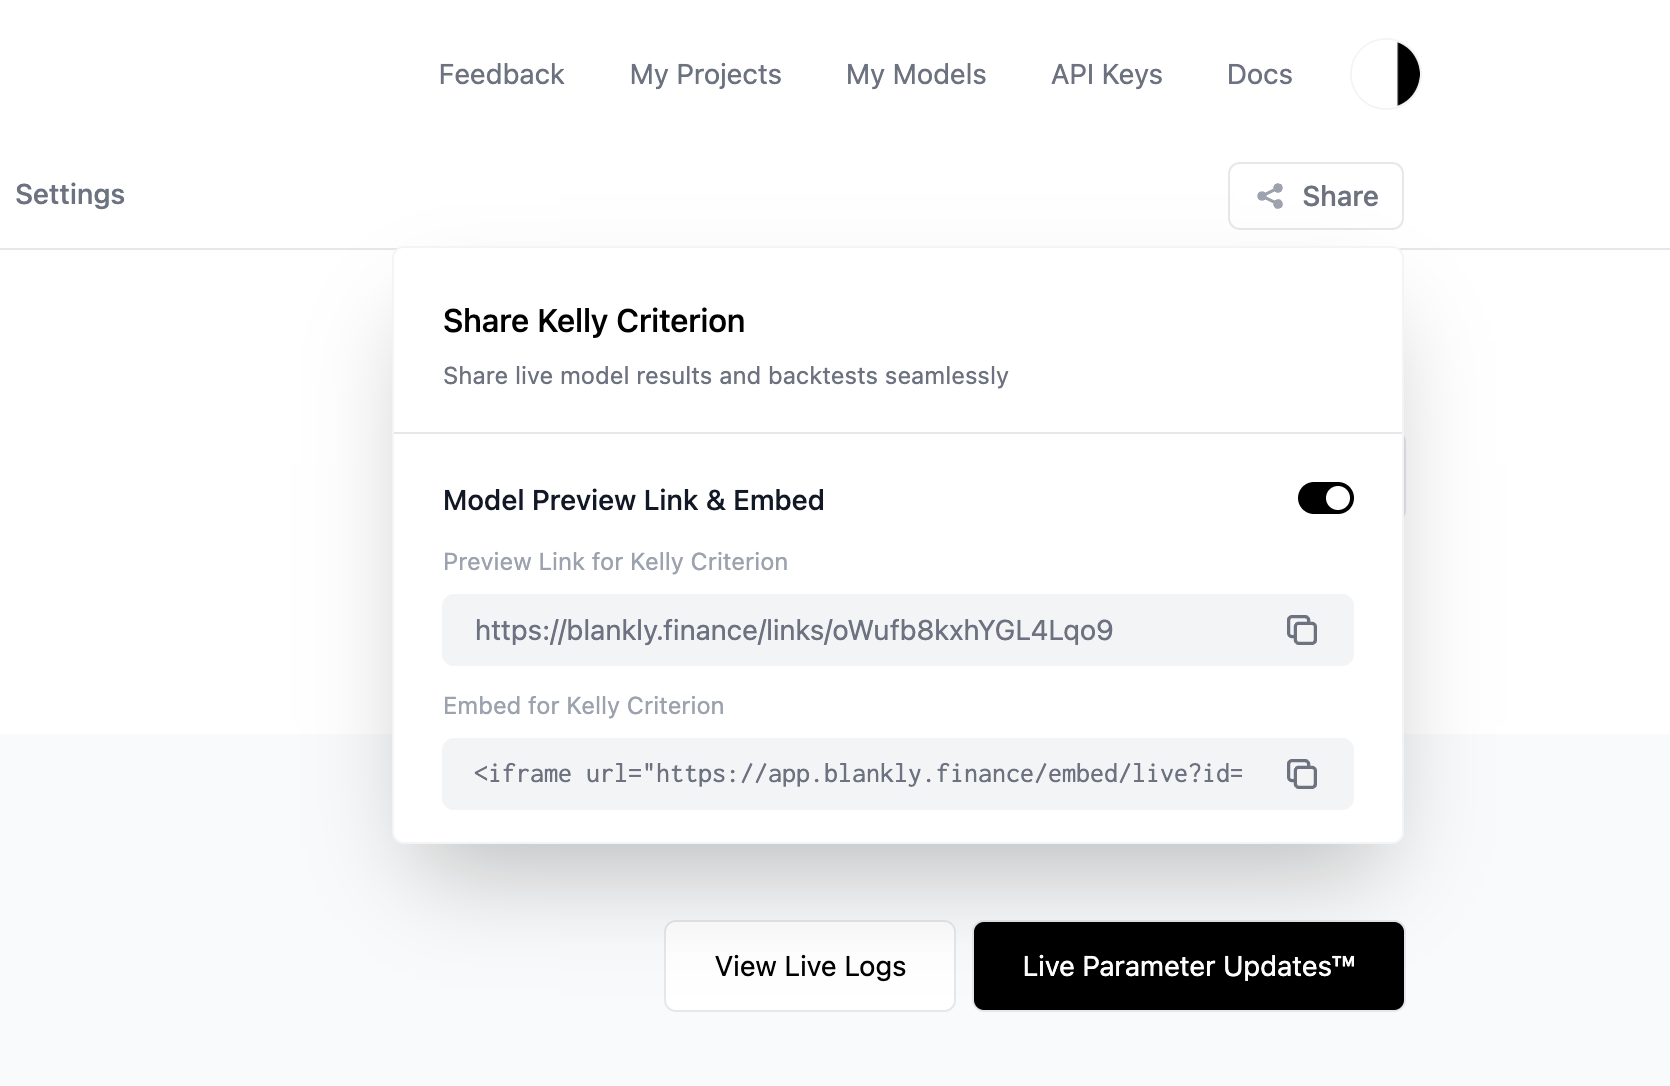
Task: Navigate to My Models
Action: tap(915, 74)
